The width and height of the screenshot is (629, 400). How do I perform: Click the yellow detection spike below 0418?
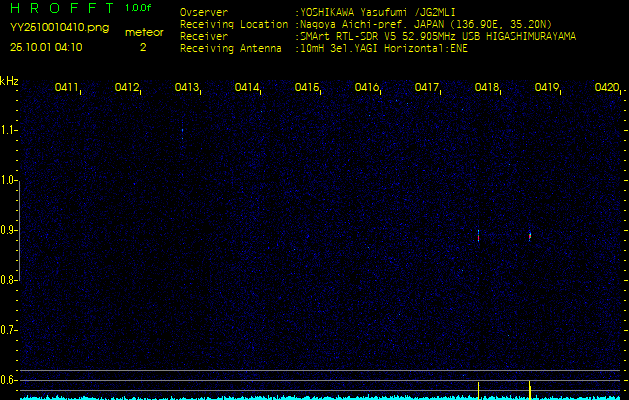pos(479,391)
